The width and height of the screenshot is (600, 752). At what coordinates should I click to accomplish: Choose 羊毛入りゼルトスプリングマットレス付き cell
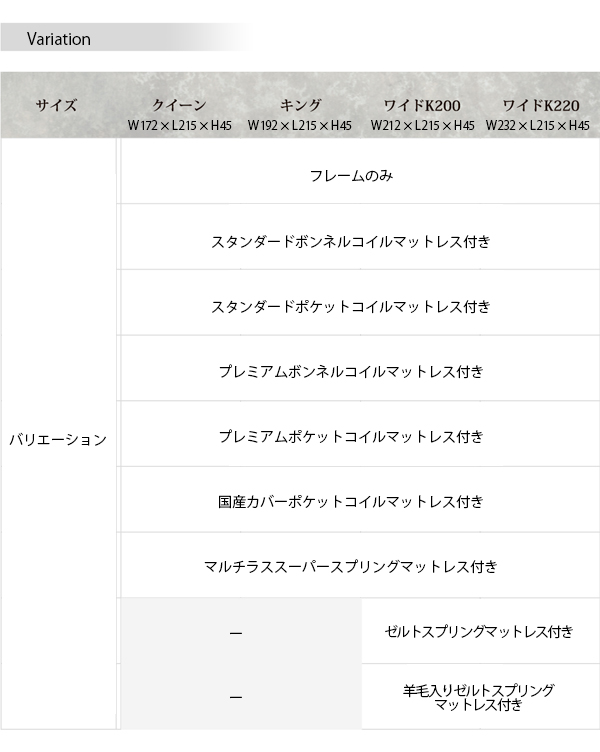pyautogui.click(x=481, y=697)
